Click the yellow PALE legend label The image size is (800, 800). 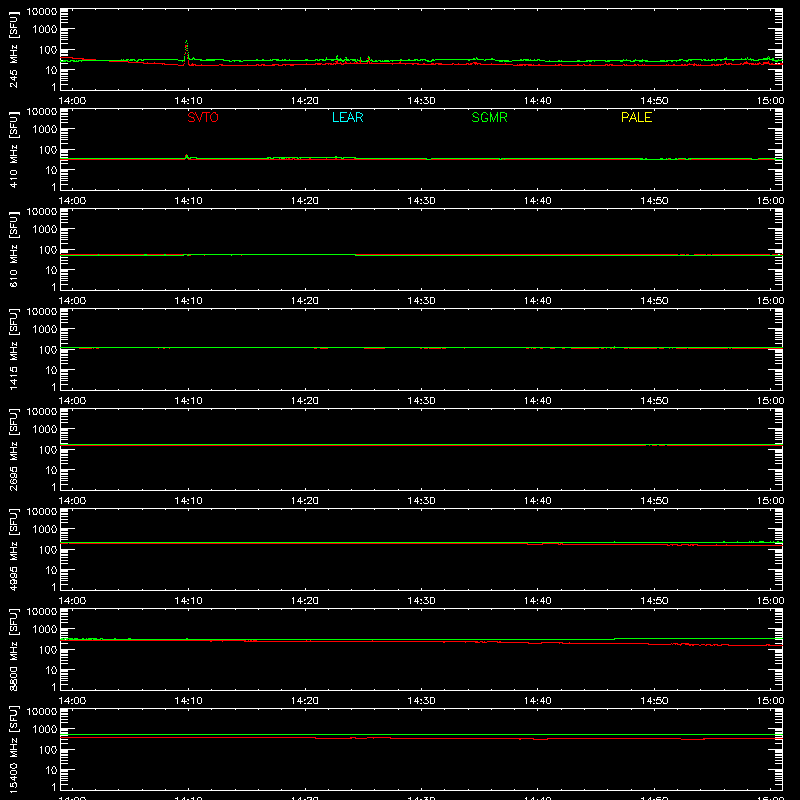(x=636, y=117)
